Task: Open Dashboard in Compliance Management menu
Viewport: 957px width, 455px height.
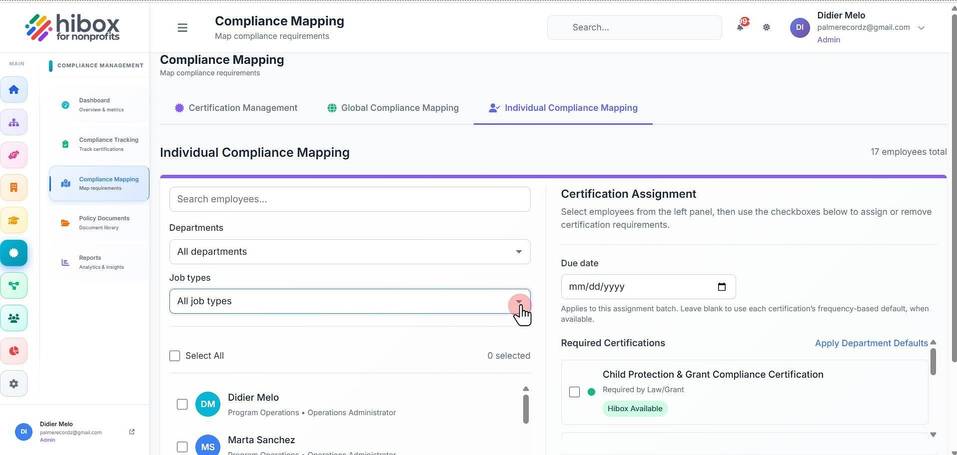Action: [x=99, y=104]
